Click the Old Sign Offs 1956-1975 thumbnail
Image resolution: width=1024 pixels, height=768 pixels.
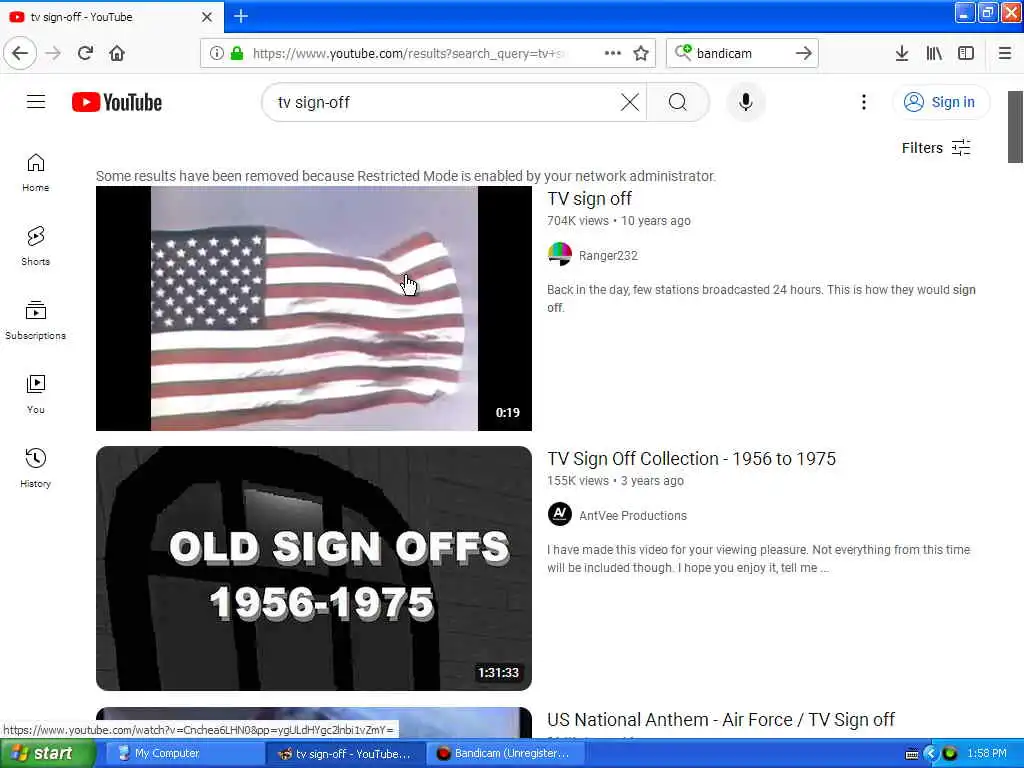pyautogui.click(x=313, y=568)
